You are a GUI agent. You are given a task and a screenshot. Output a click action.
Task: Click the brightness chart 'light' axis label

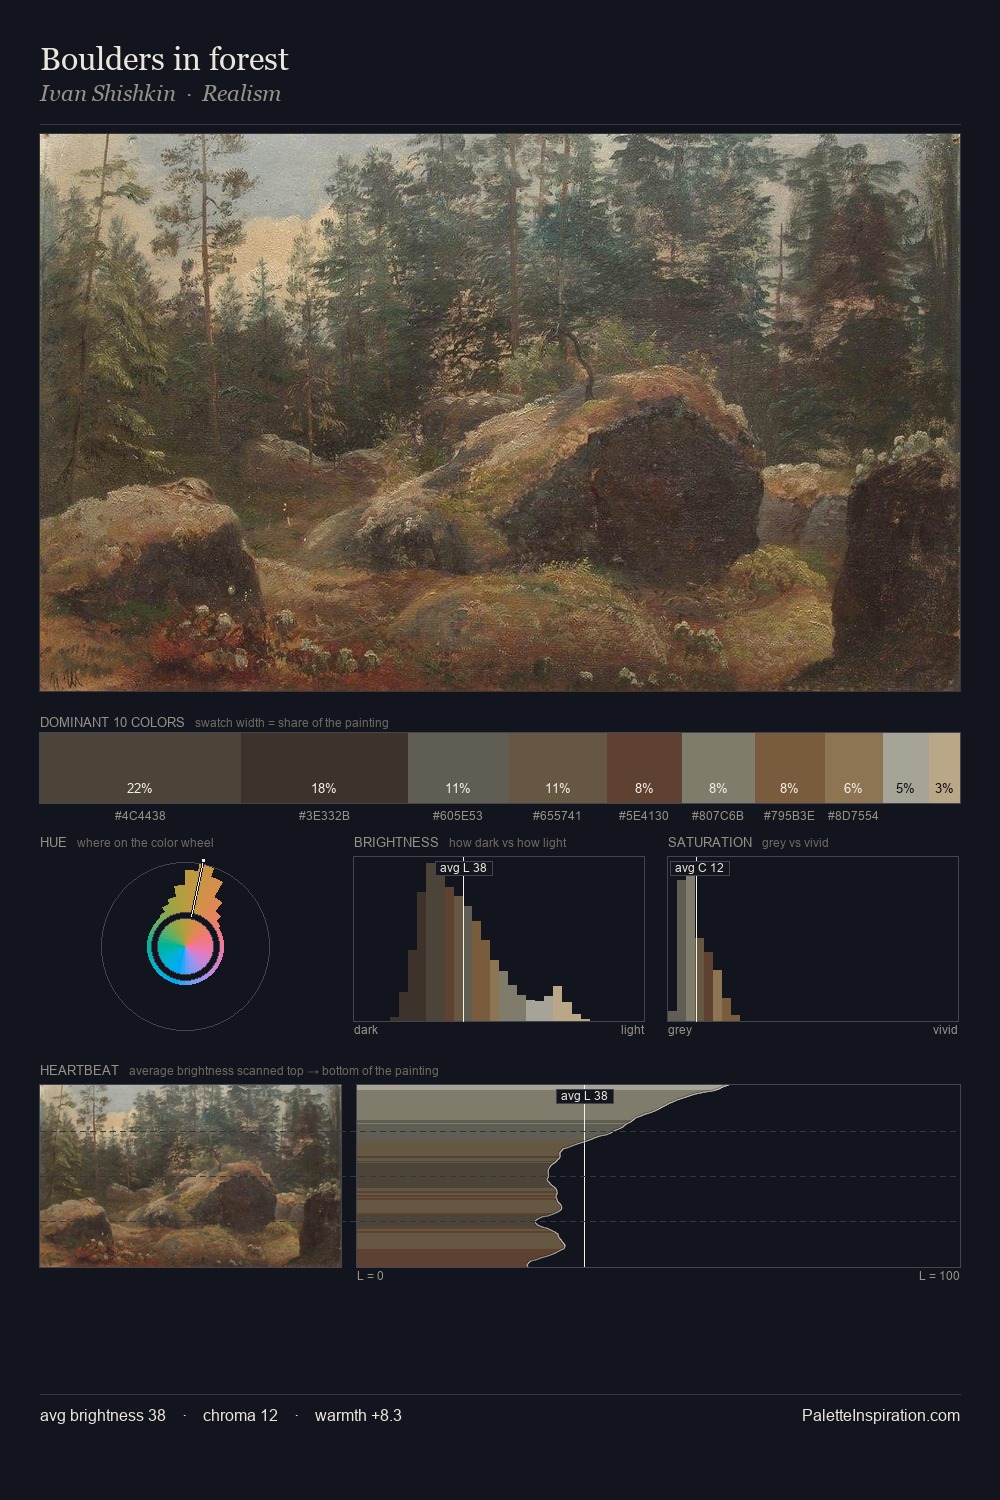tap(632, 1030)
